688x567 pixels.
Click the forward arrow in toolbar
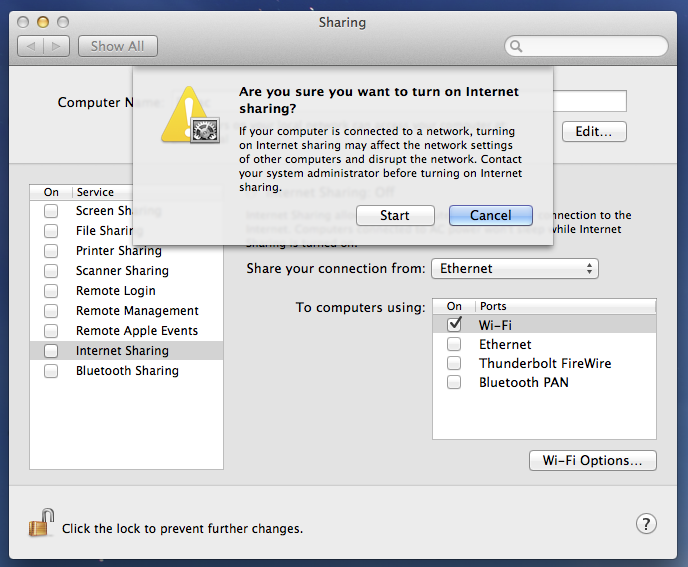pos(56,46)
